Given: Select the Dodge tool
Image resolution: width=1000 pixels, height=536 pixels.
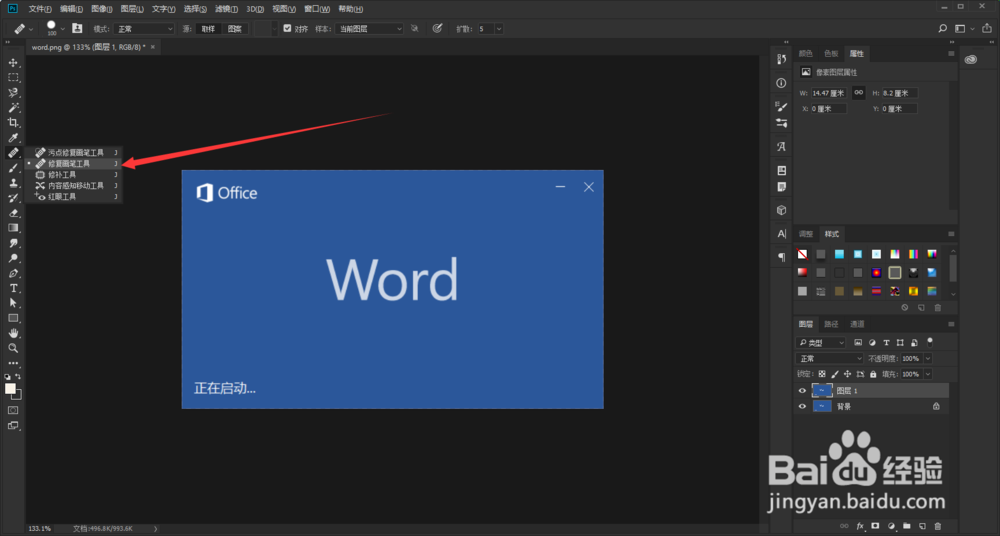Looking at the screenshot, I should 13,258.
